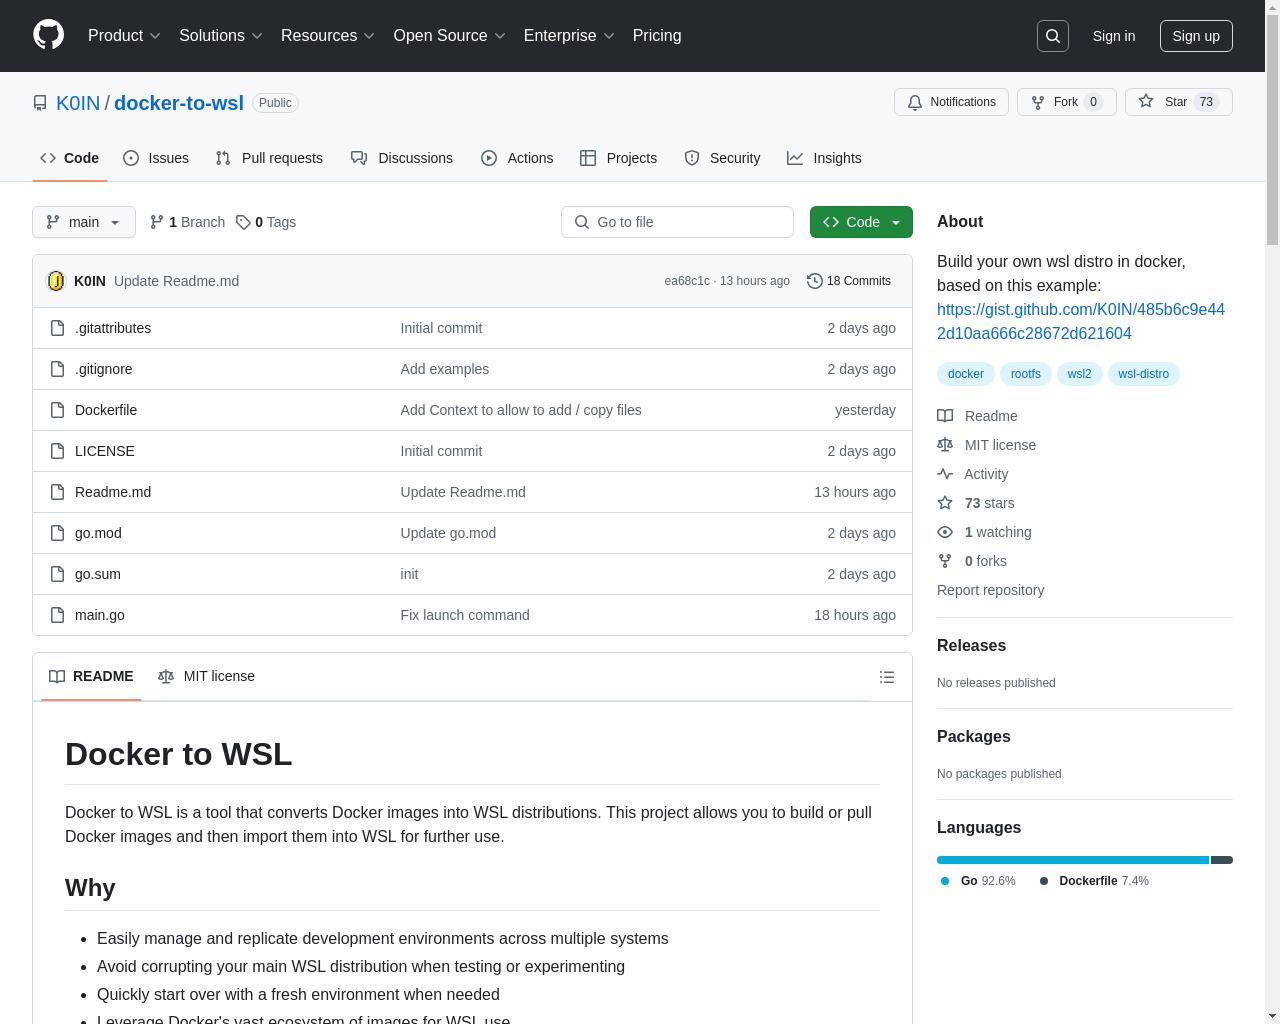Click the file icon beside Readme.md
The height and width of the screenshot is (1024, 1280).
tap(57, 492)
